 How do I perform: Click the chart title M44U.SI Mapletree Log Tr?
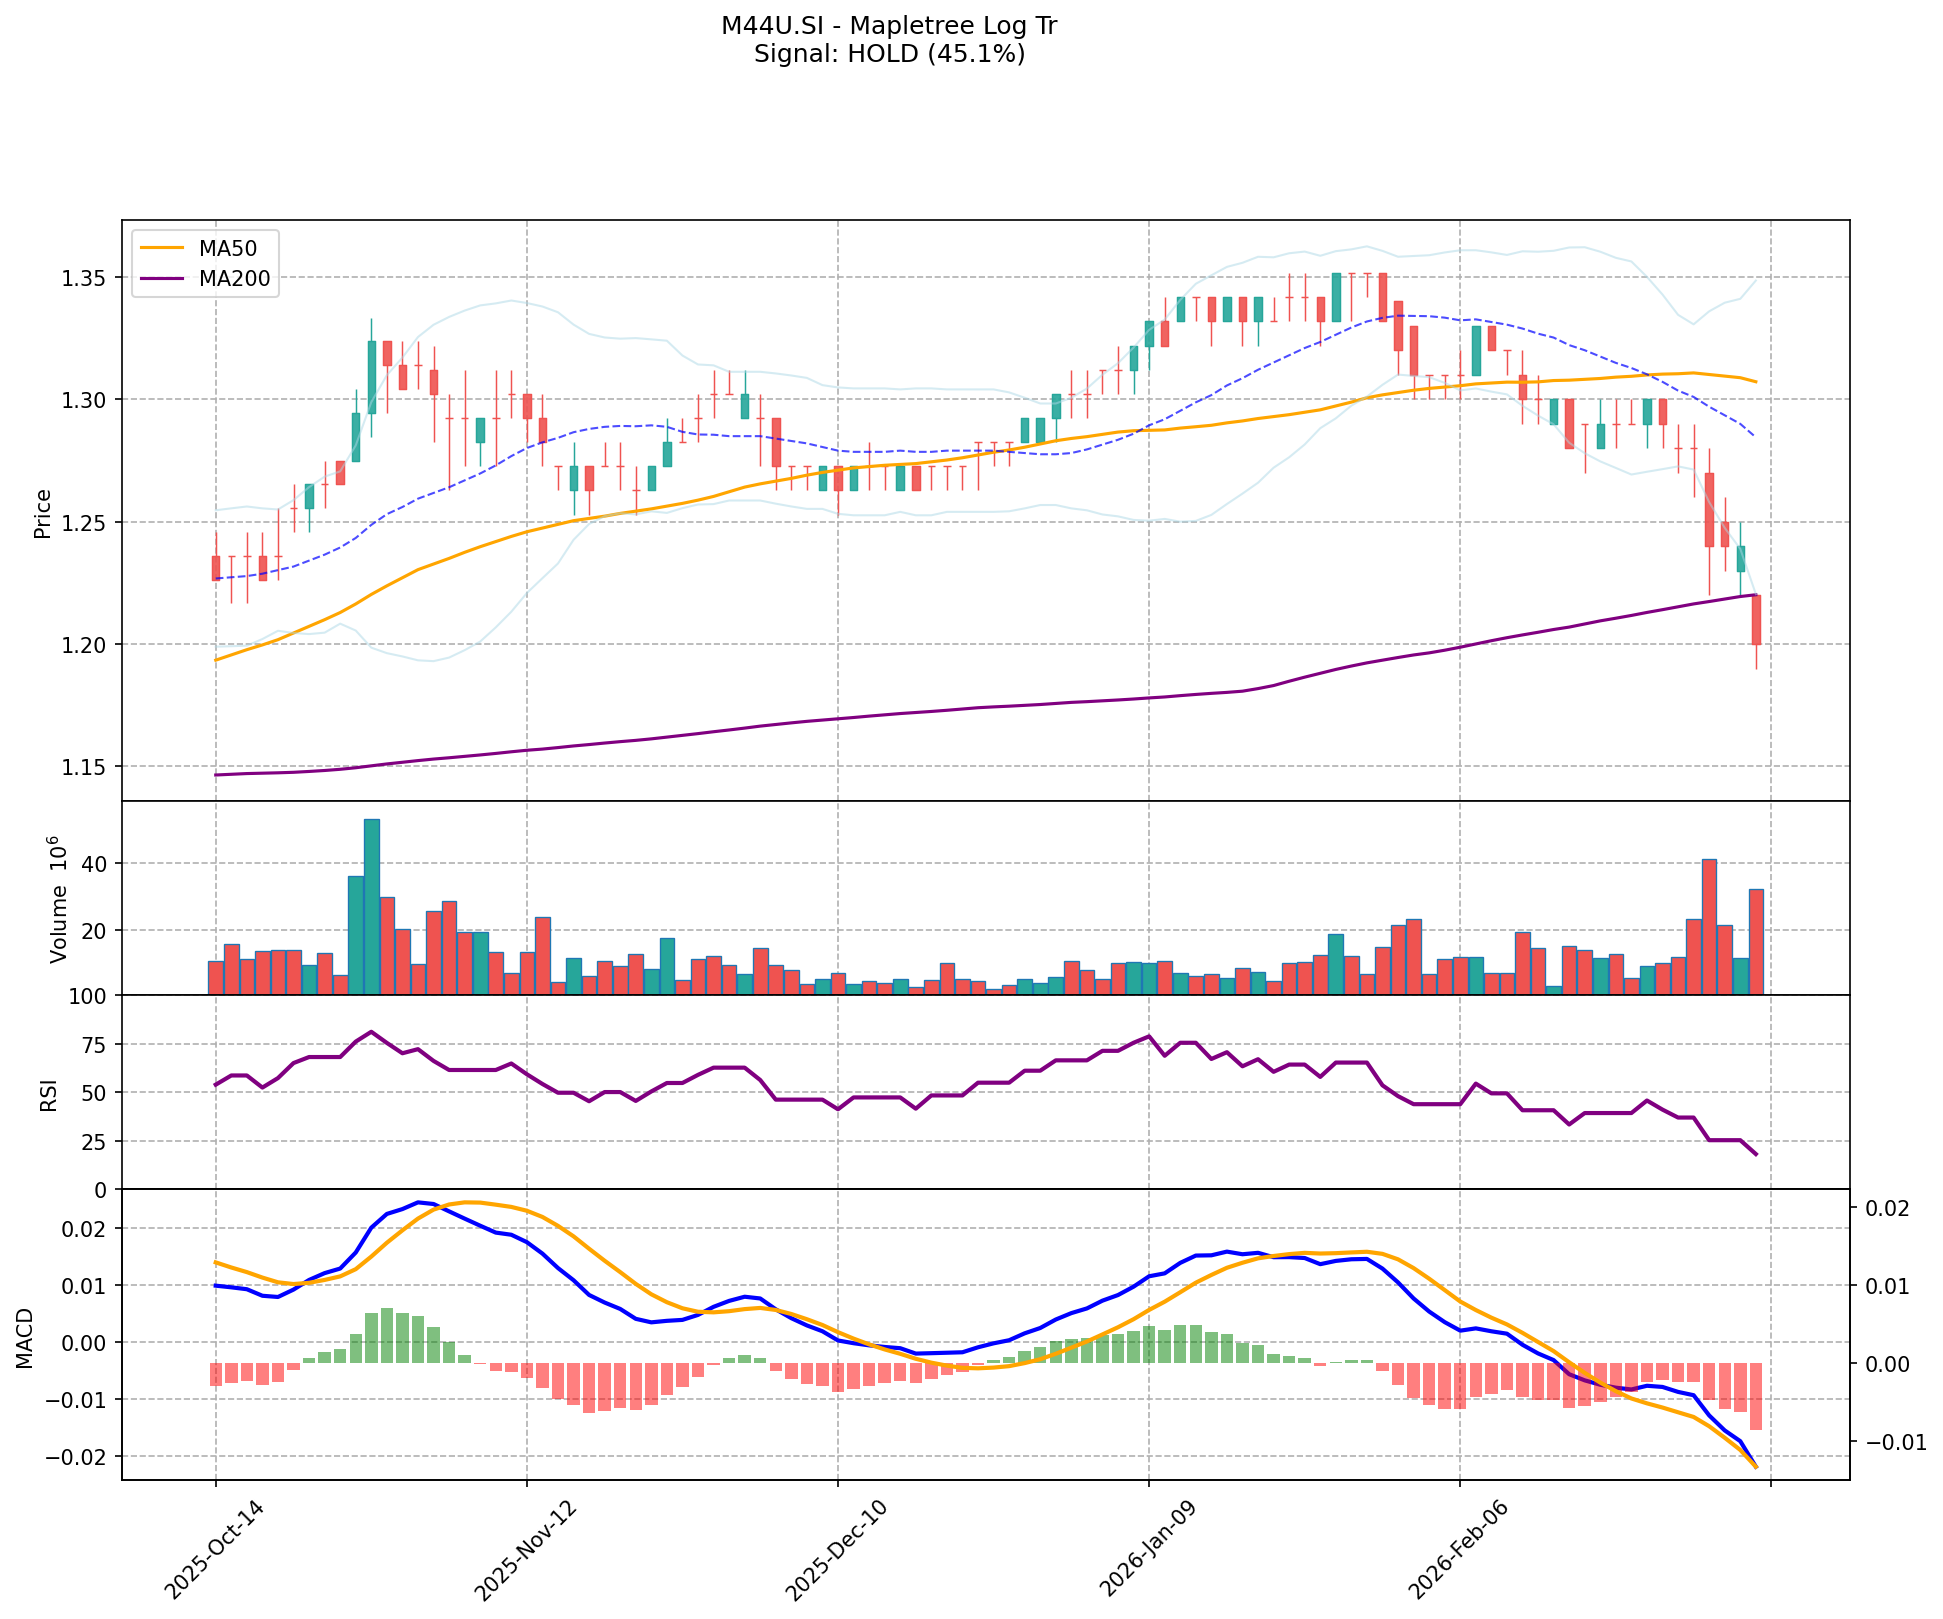point(888,26)
